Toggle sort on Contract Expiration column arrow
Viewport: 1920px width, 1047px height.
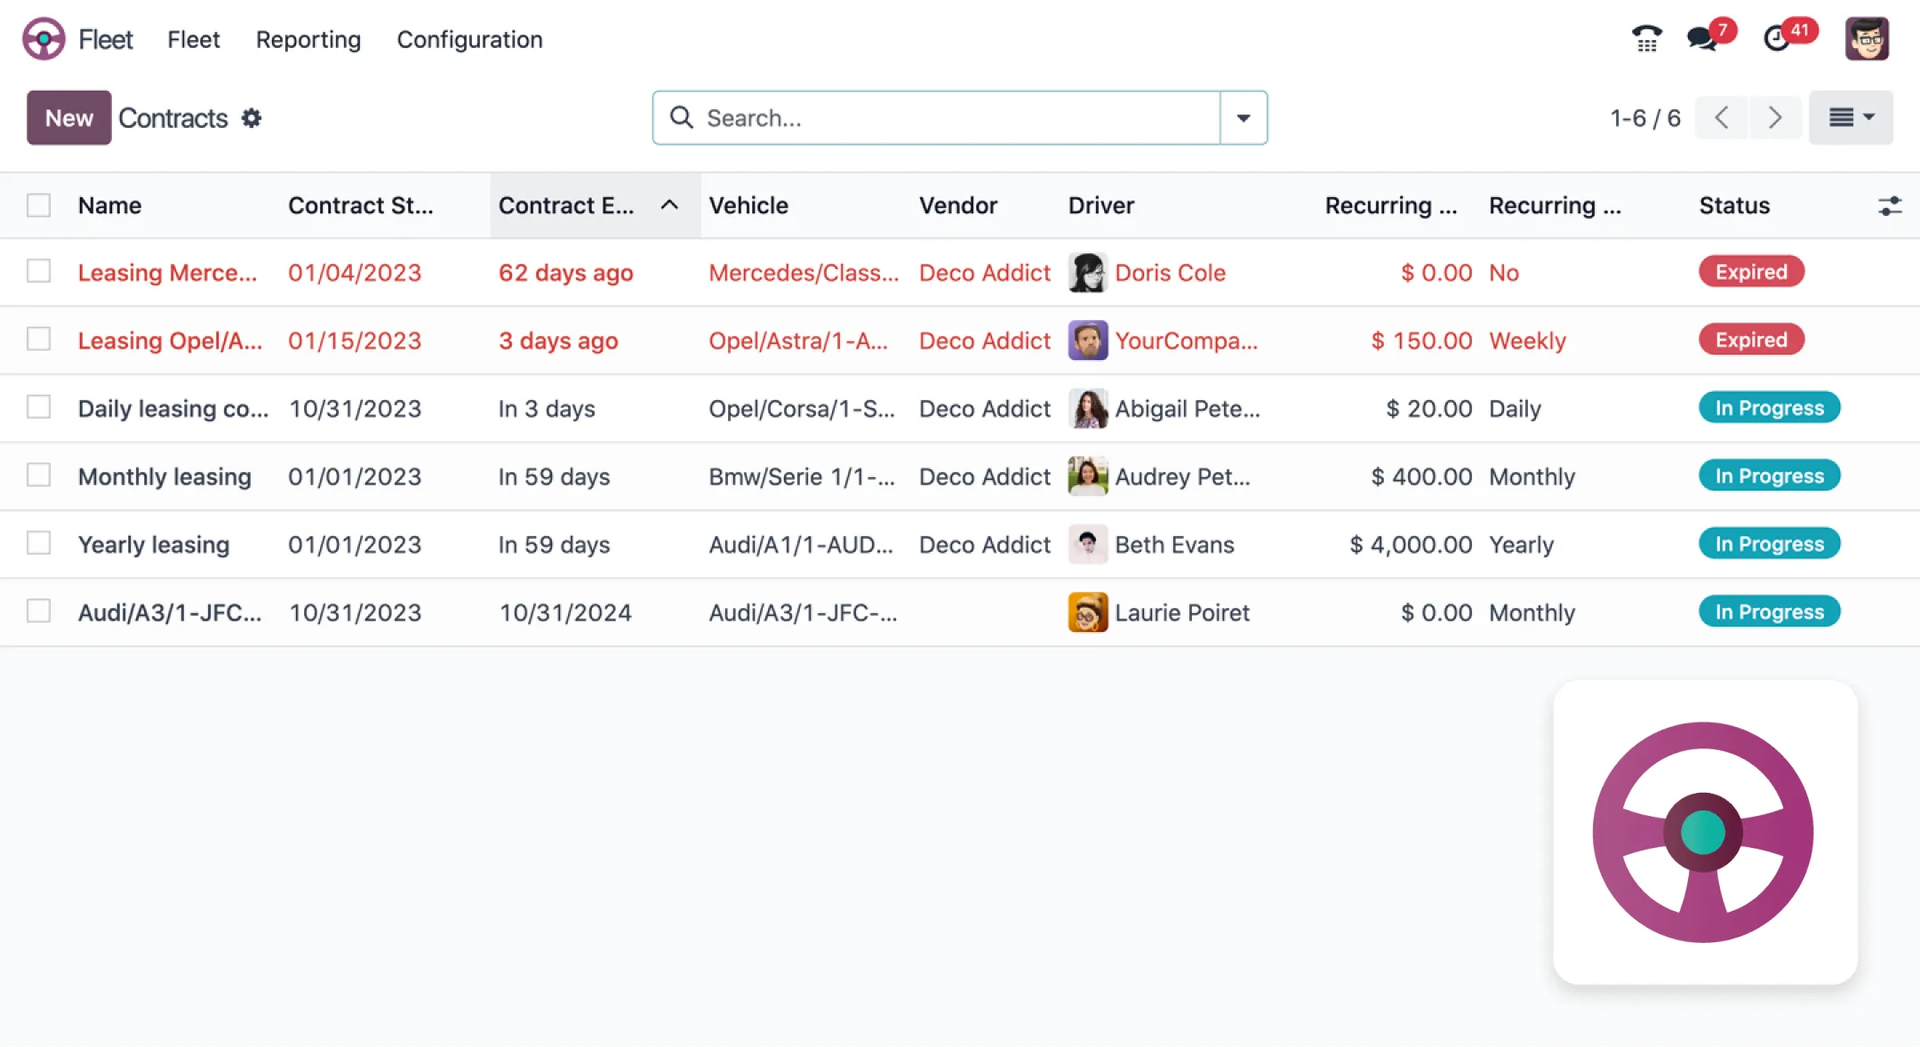(669, 205)
